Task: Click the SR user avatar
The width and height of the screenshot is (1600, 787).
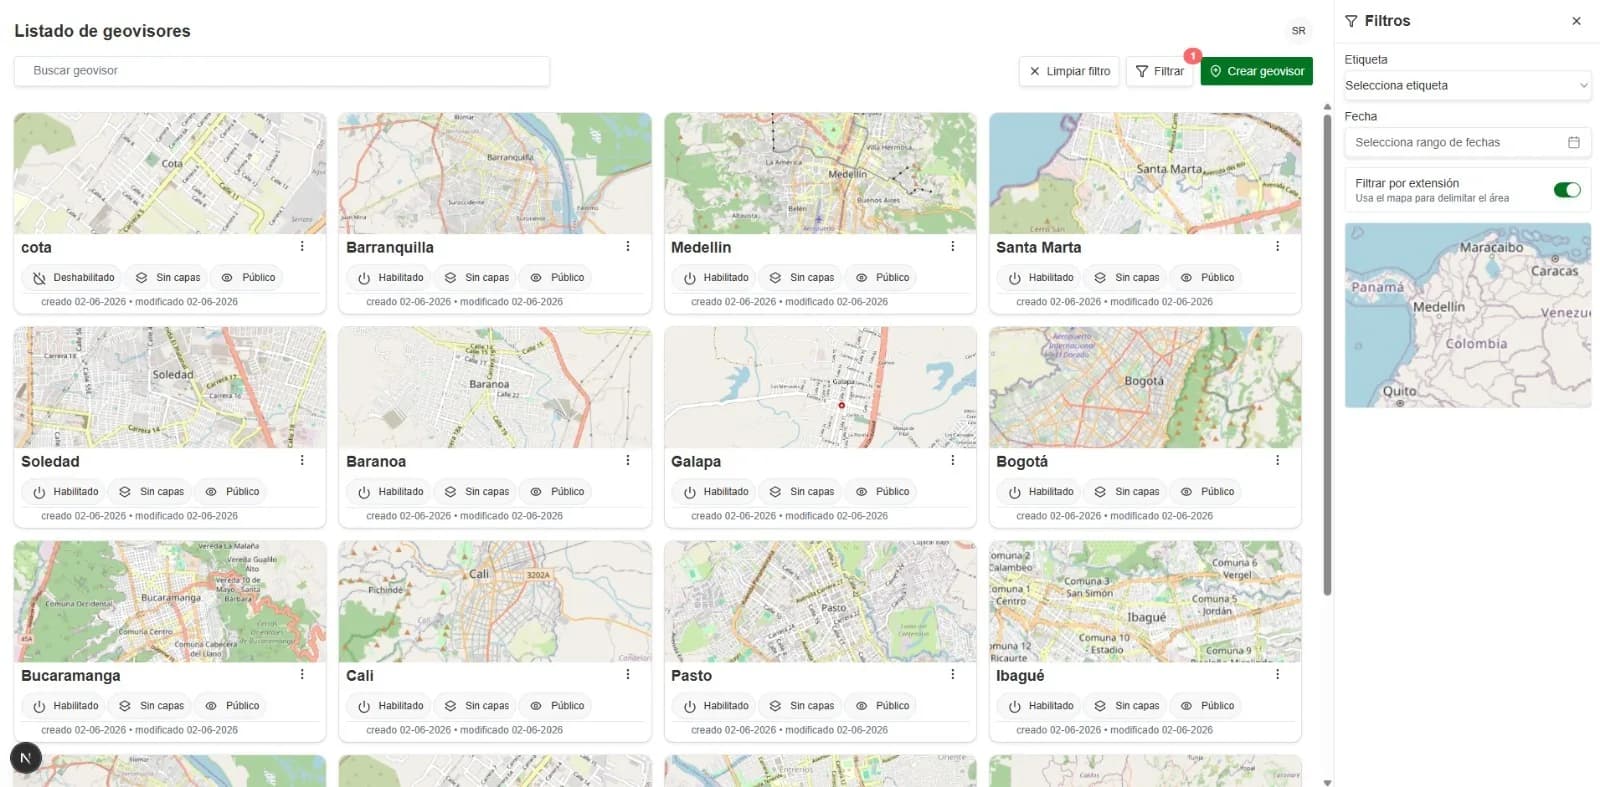Action: (1298, 31)
